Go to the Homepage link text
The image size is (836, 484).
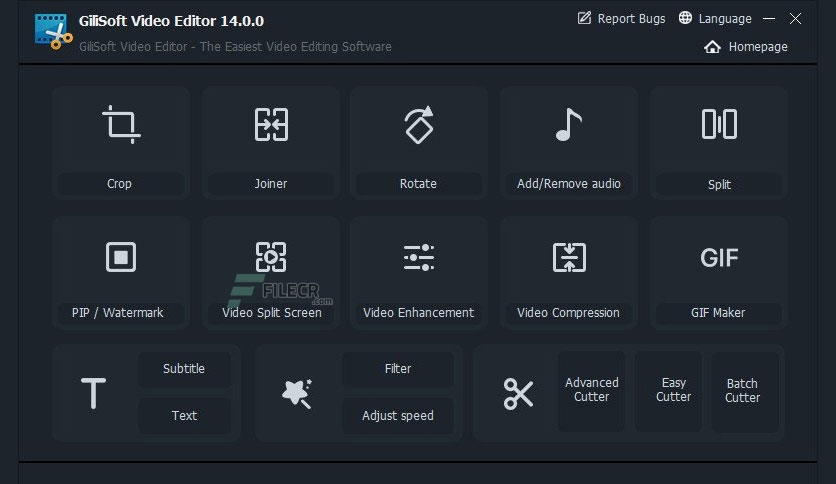click(758, 47)
